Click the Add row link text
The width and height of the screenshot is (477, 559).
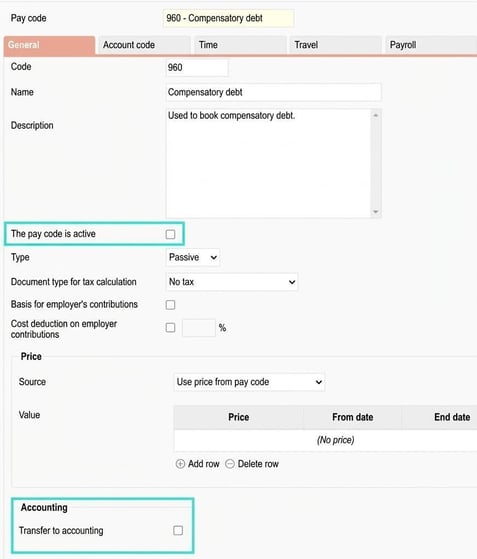click(204, 464)
